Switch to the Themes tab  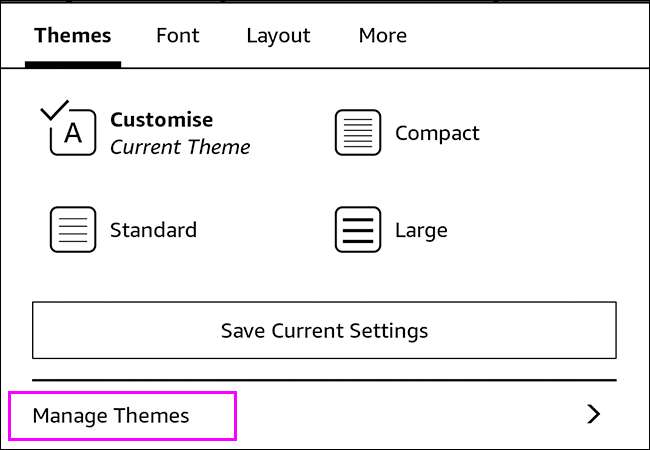tap(72, 35)
